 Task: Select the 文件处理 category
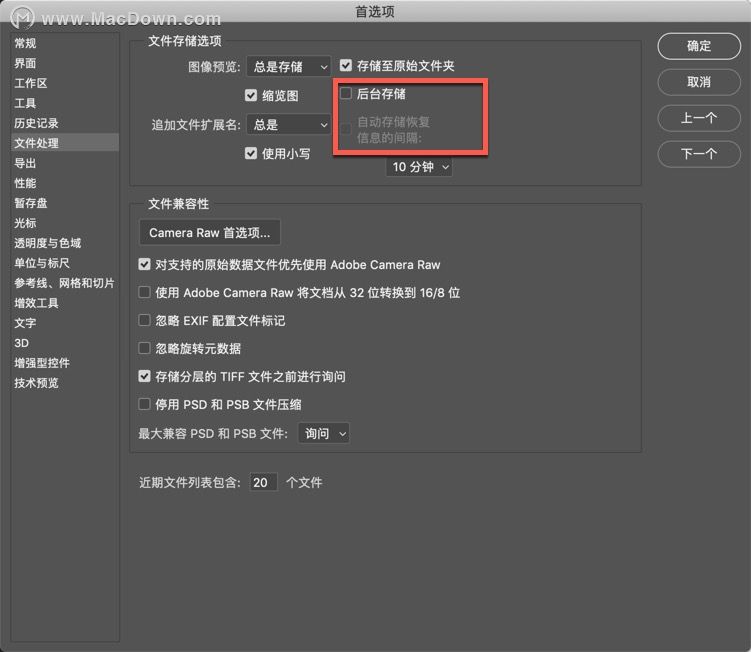pos(65,143)
